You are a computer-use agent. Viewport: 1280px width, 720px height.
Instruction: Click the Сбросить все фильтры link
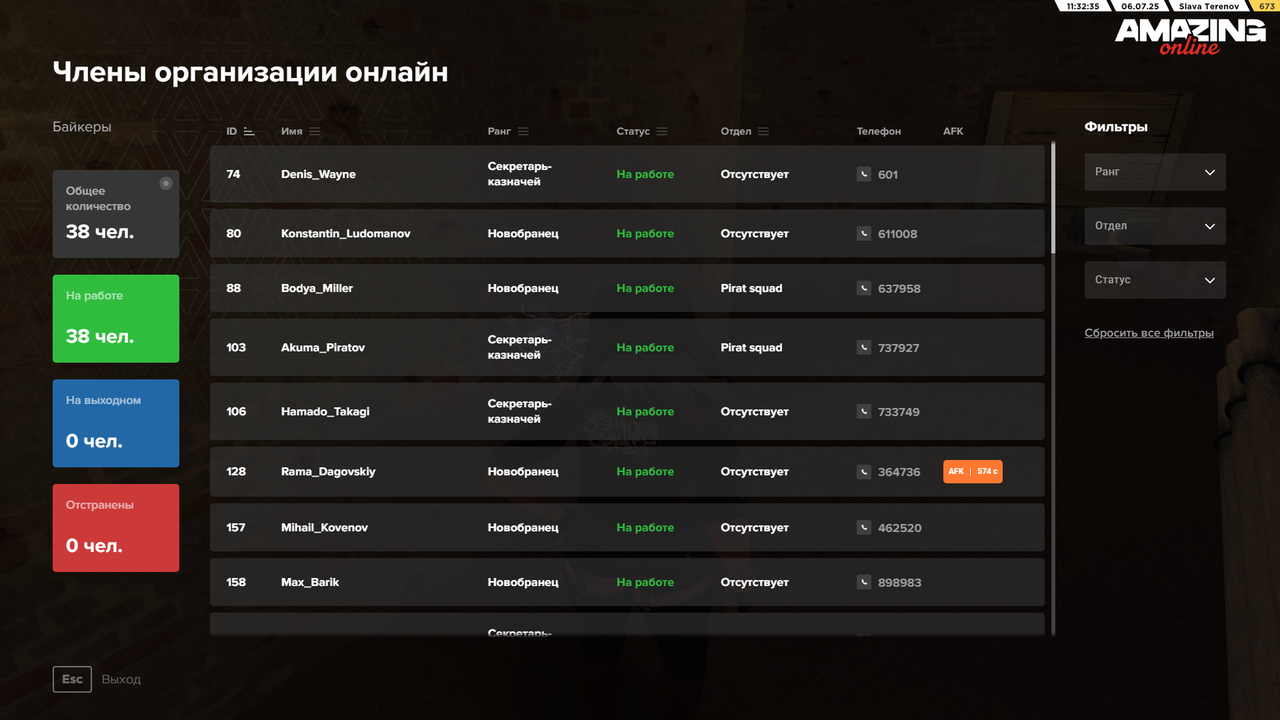pyautogui.click(x=1148, y=332)
